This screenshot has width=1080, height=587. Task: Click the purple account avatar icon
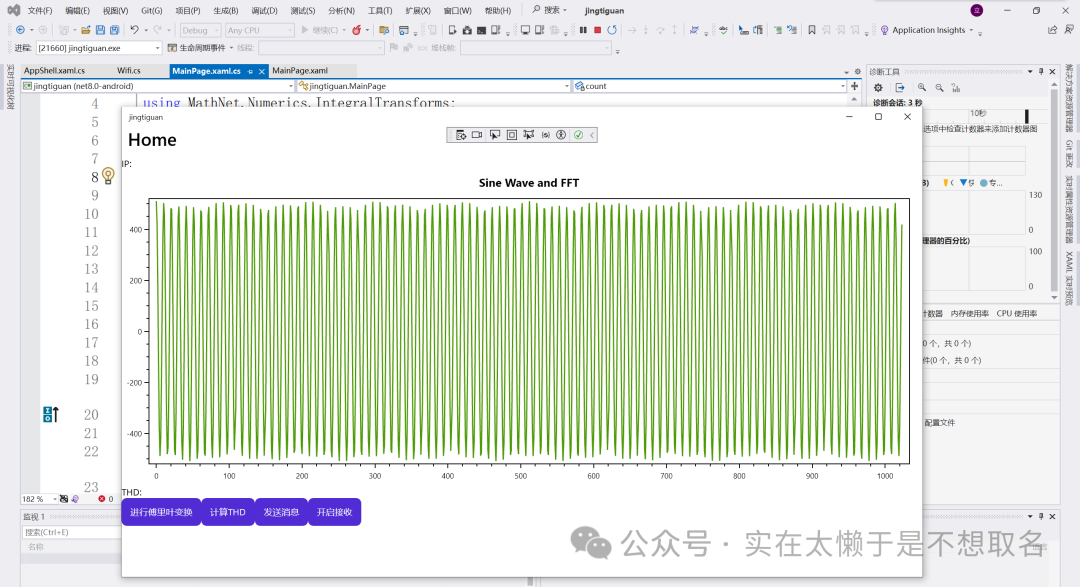[x=977, y=10]
